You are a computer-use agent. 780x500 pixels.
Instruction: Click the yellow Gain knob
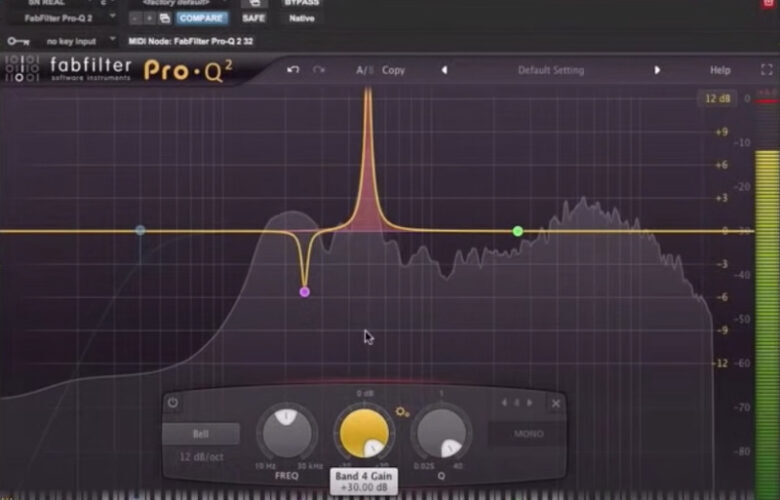point(364,433)
